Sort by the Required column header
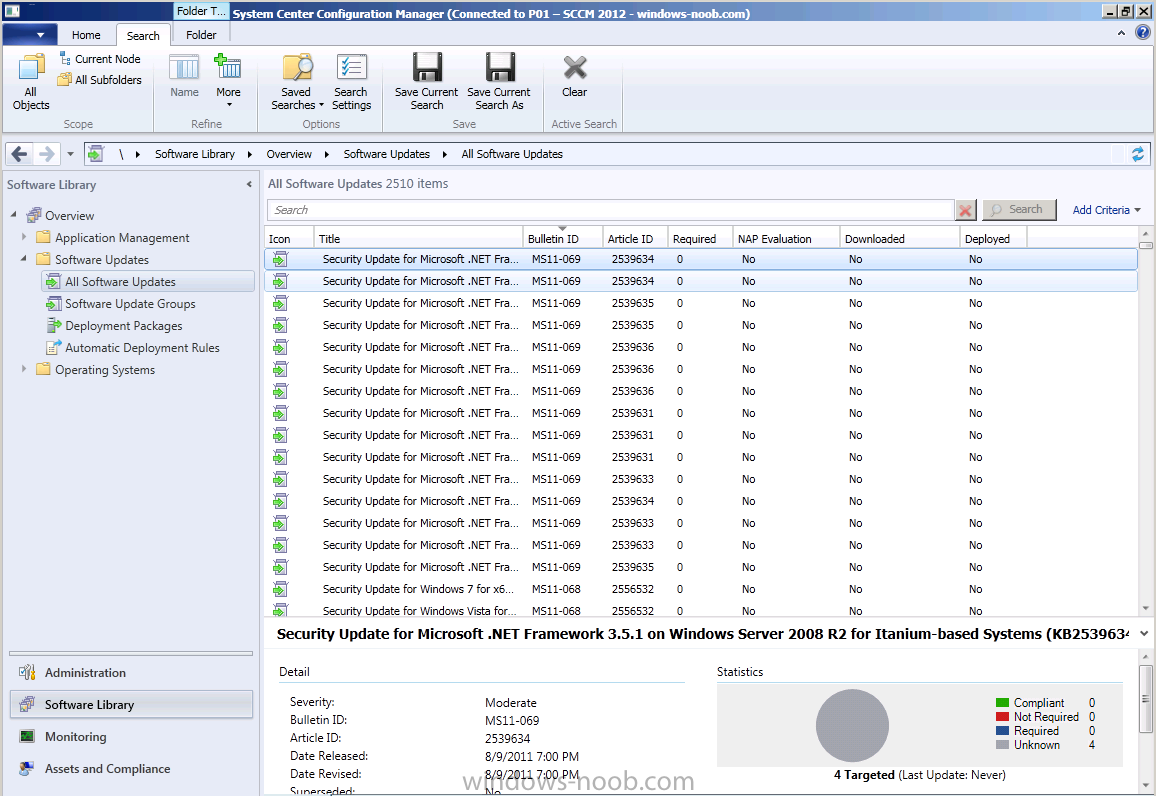The width and height of the screenshot is (1156, 796). tap(700, 239)
